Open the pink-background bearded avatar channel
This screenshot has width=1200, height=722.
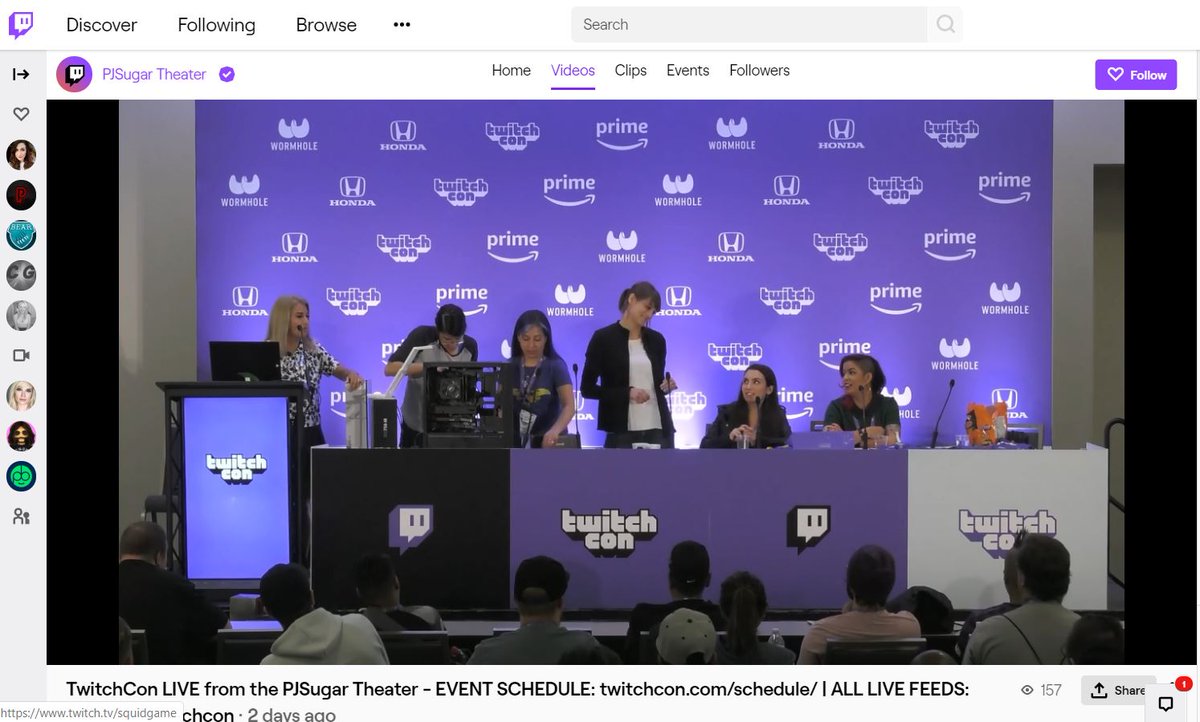21,436
